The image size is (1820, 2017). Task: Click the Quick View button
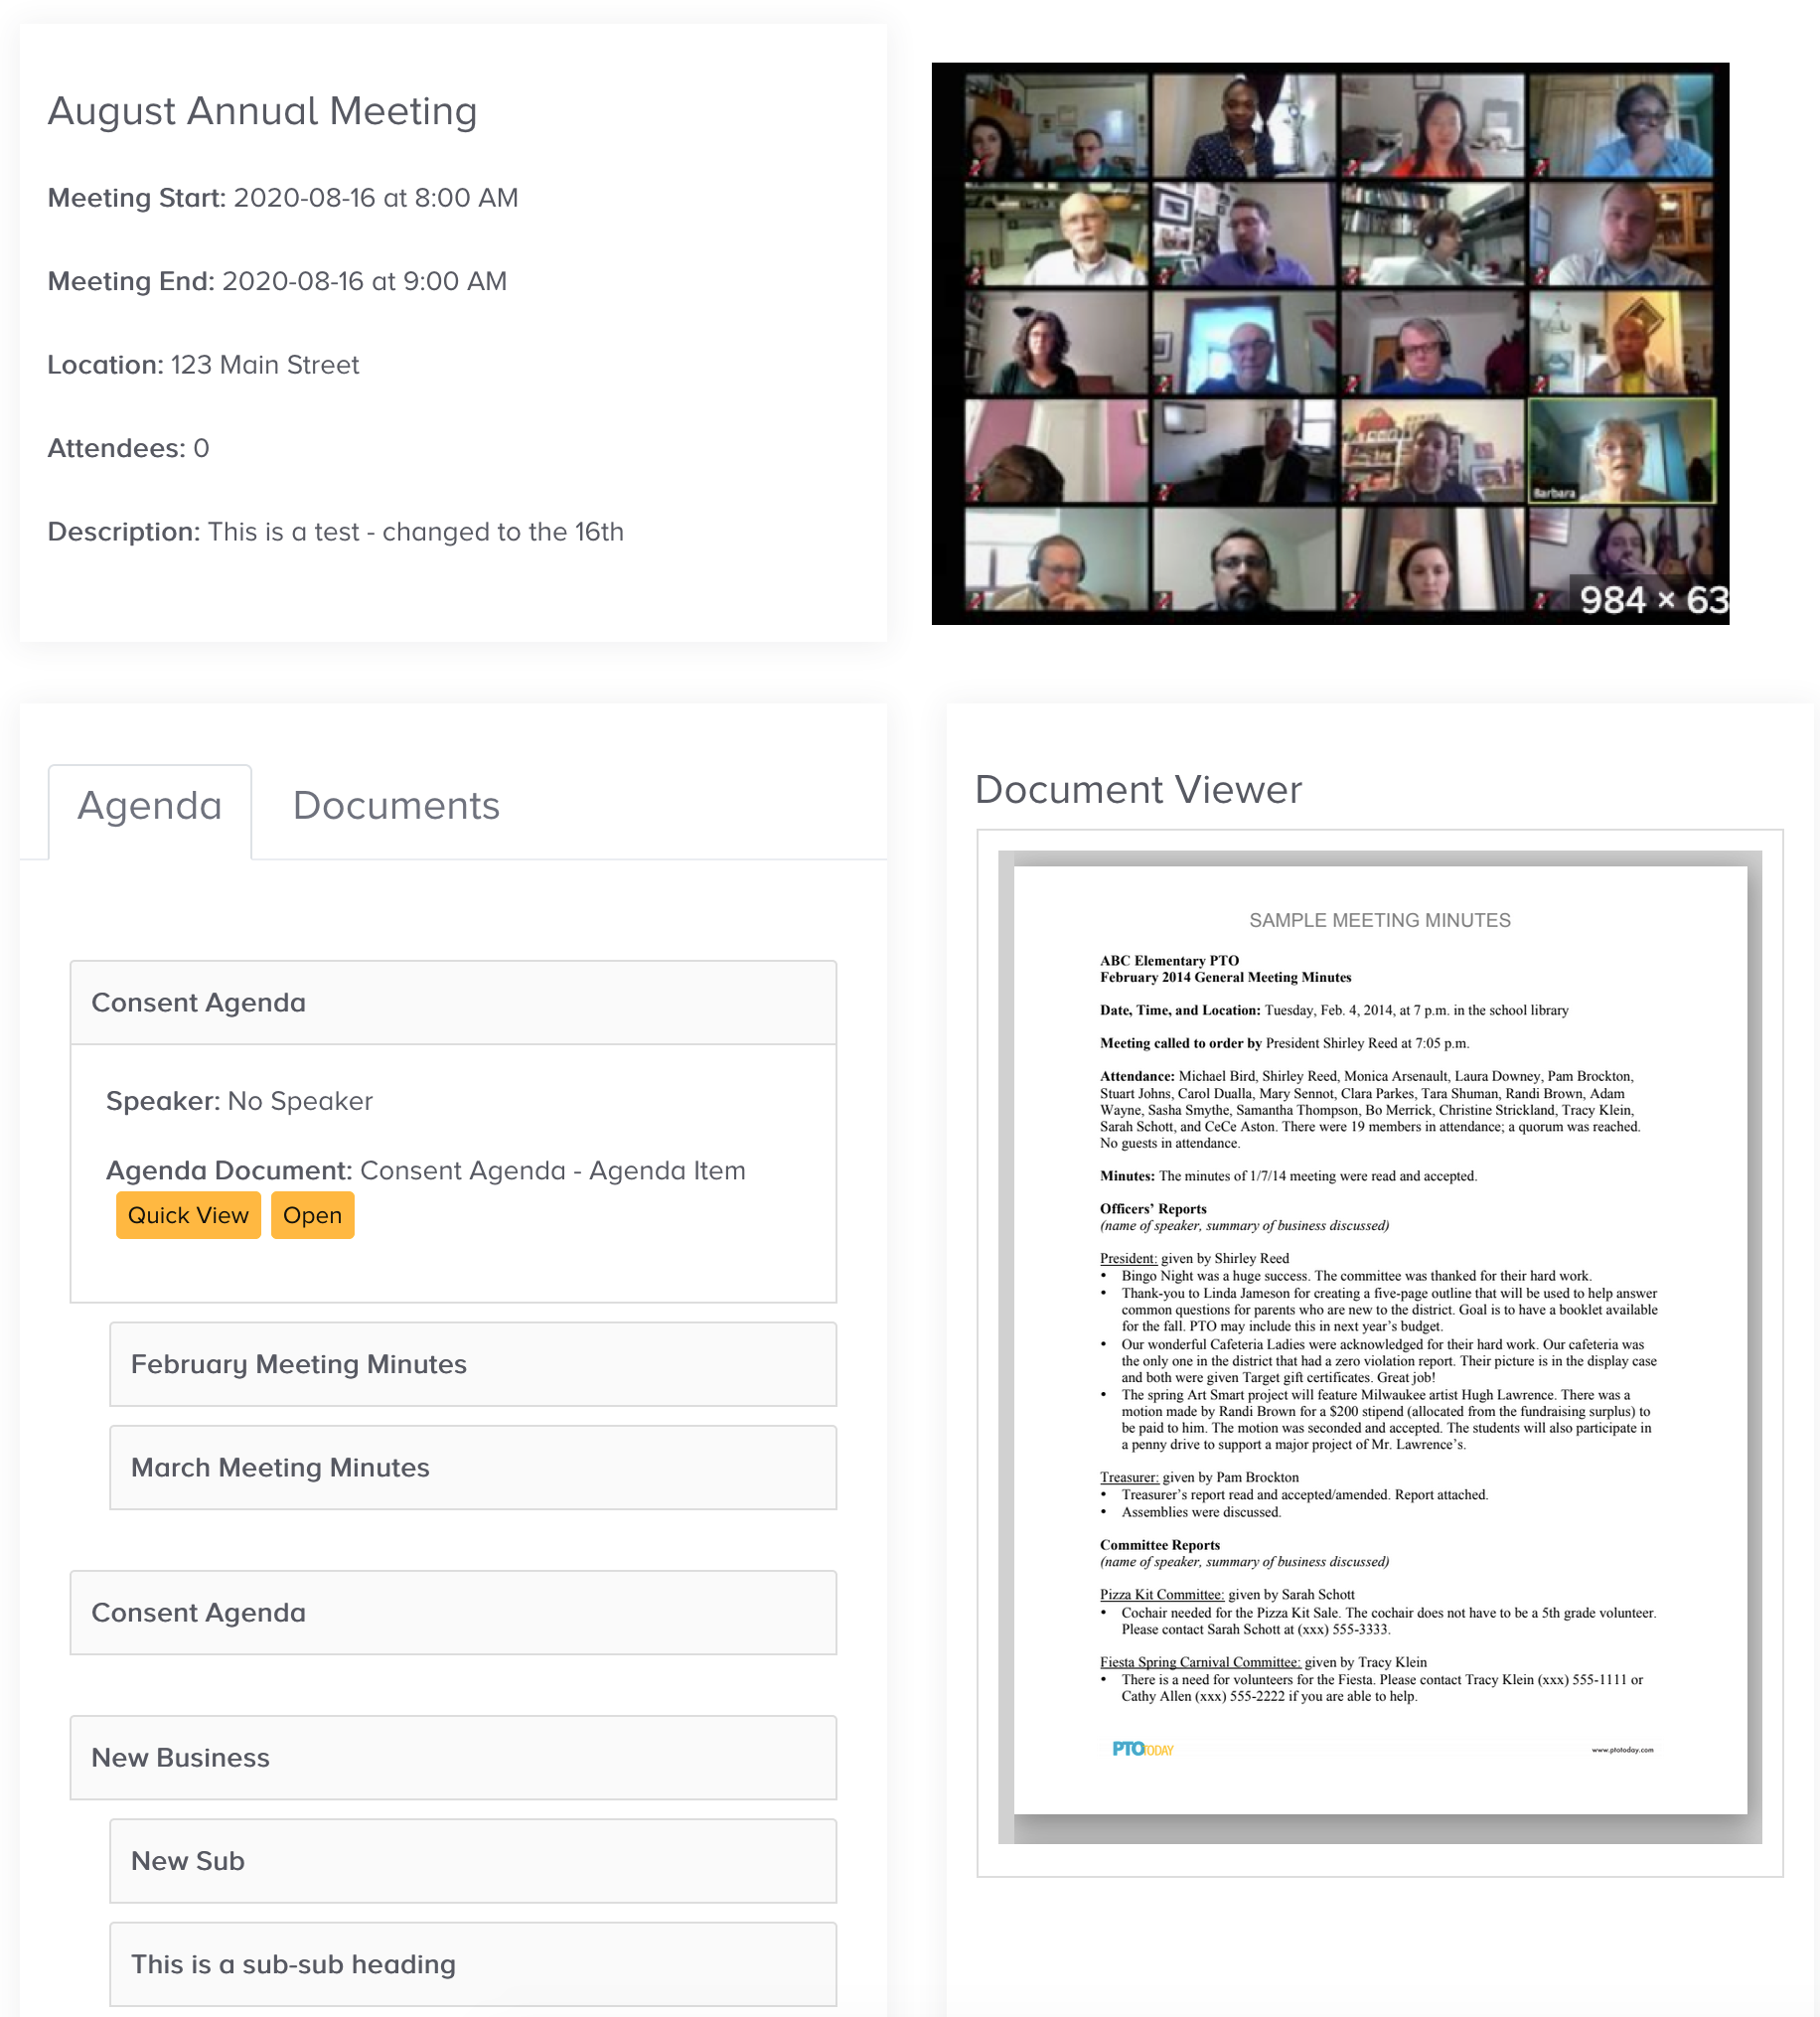[x=188, y=1215]
